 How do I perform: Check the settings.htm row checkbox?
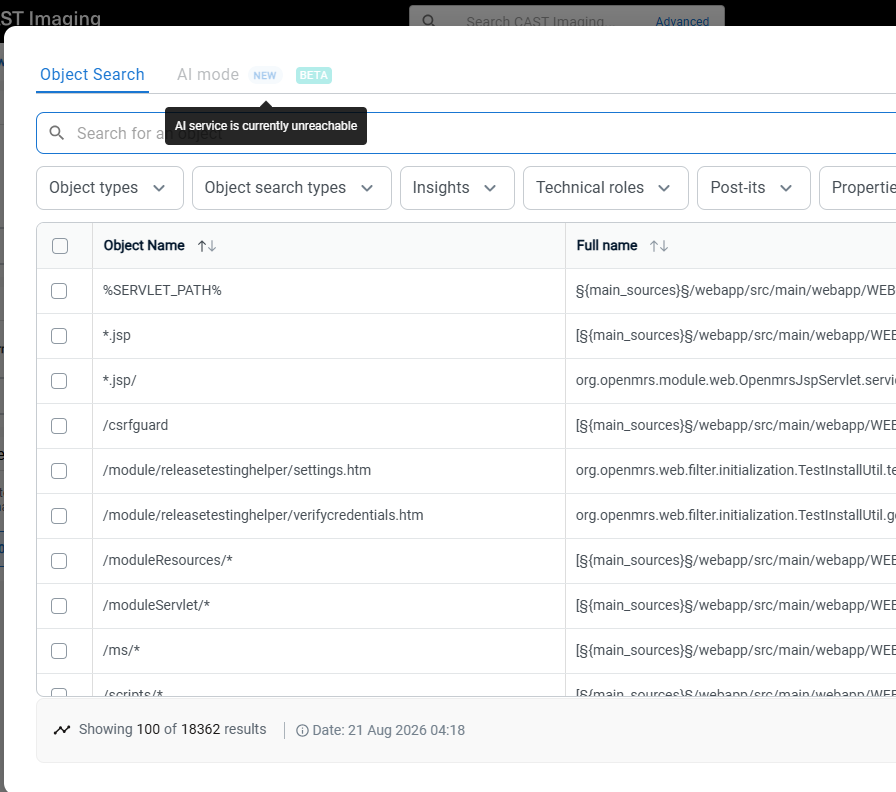point(59,471)
